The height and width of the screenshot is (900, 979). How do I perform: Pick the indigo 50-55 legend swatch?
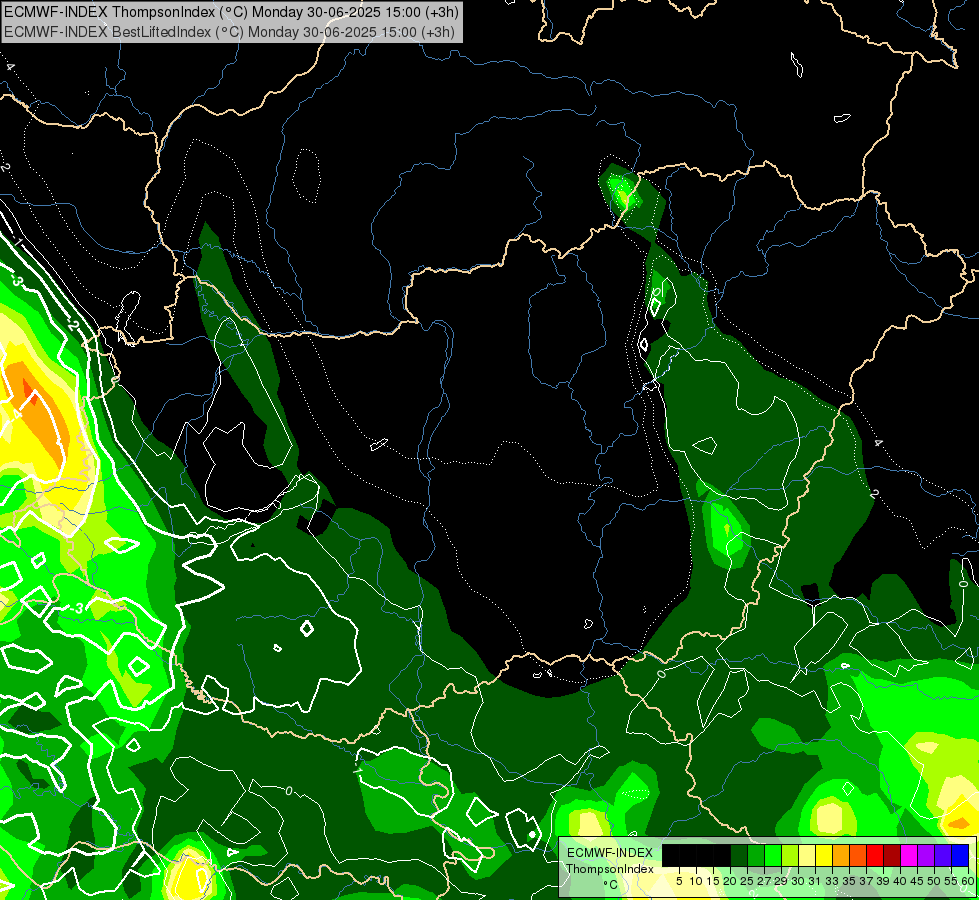(943, 856)
